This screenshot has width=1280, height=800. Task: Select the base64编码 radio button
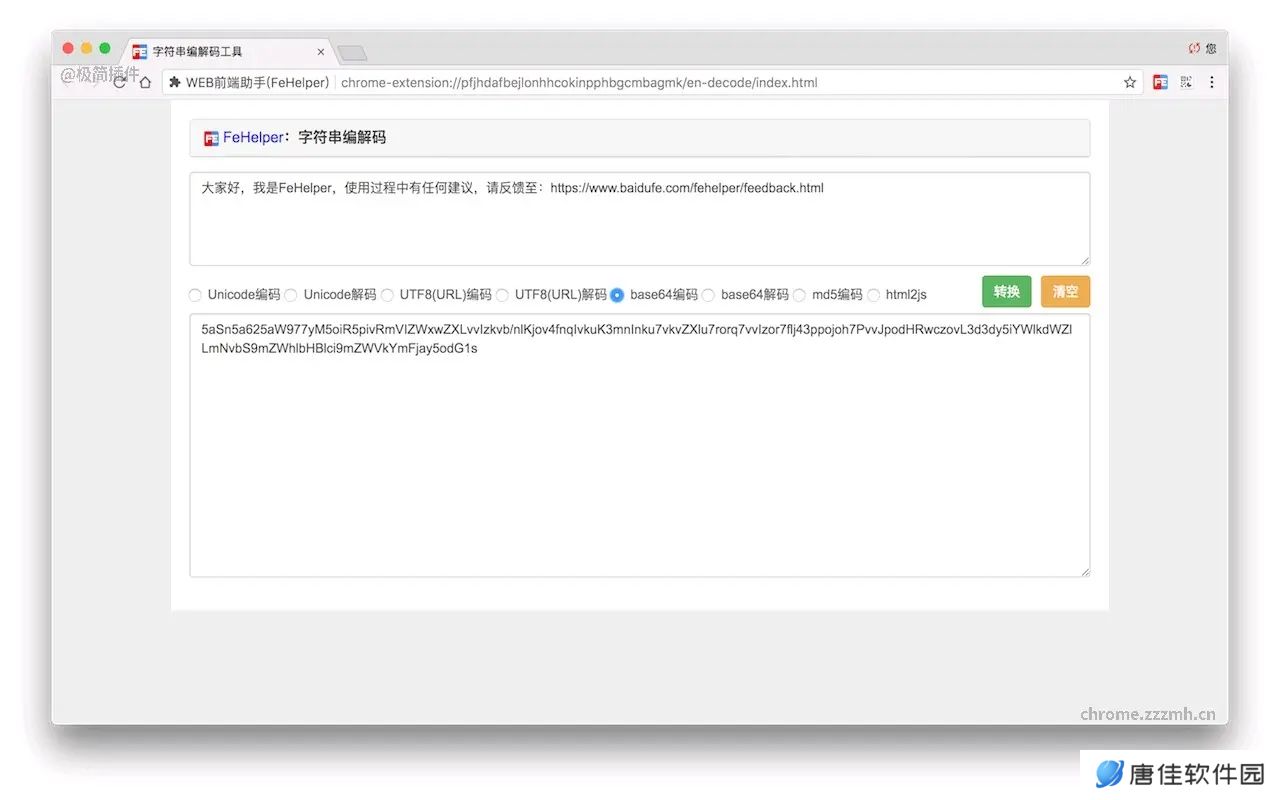pos(617,295)
